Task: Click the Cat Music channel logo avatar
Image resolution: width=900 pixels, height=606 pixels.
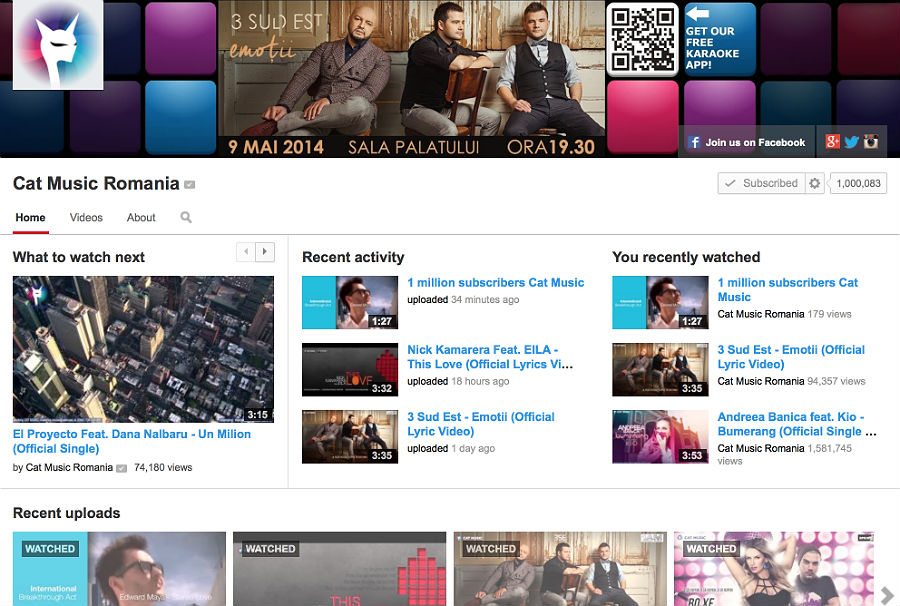Action: 58,45
